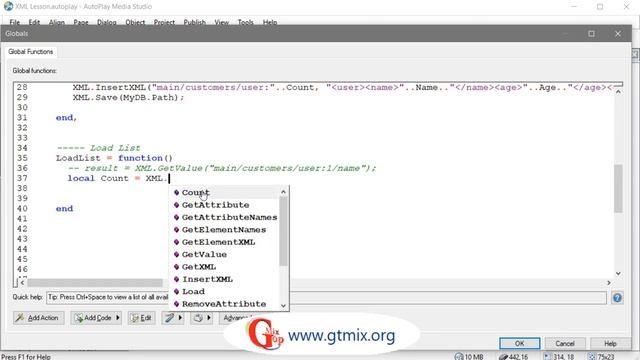Image resolution: width=640 pixels, height=360 pixels.
Task: Choose GetElementXML from the suggestion list
Action: tap(218, 242)
